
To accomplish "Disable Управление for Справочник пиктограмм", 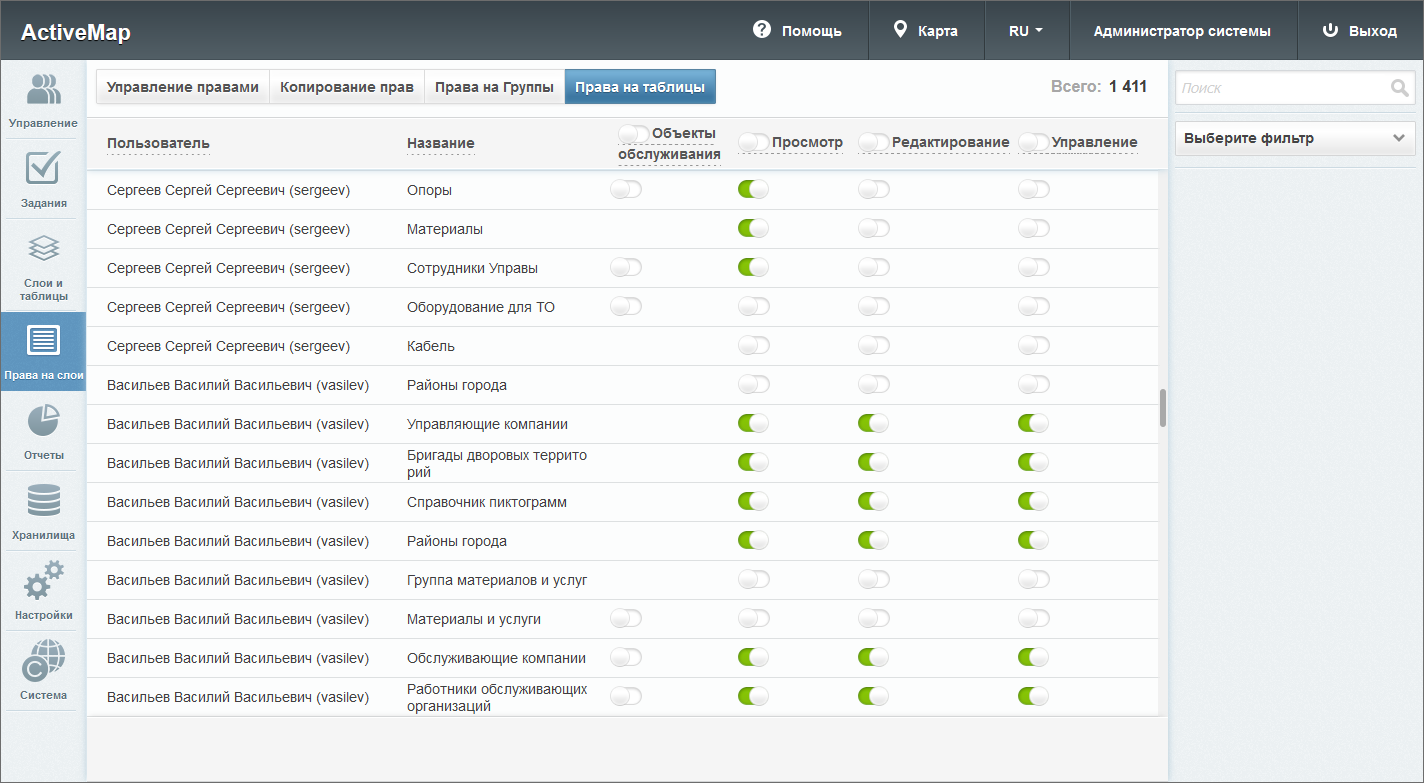I will [1033, 501].
